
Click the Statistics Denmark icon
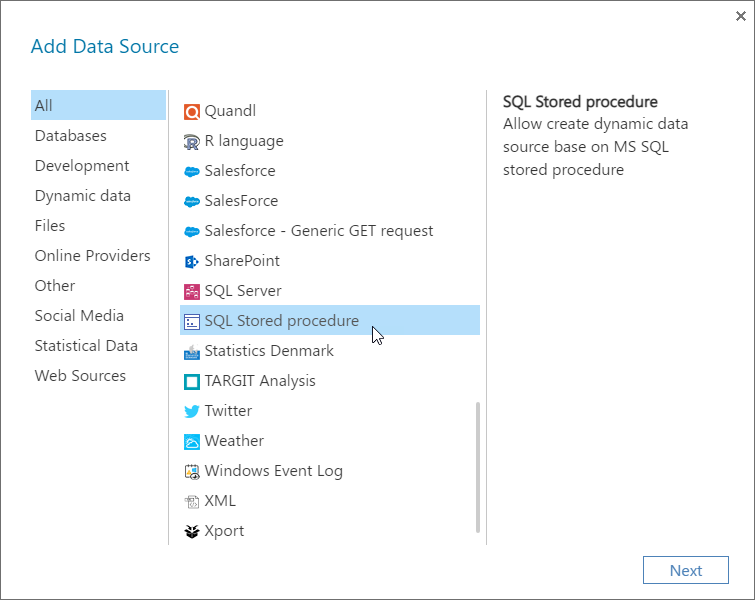point(192,352)
